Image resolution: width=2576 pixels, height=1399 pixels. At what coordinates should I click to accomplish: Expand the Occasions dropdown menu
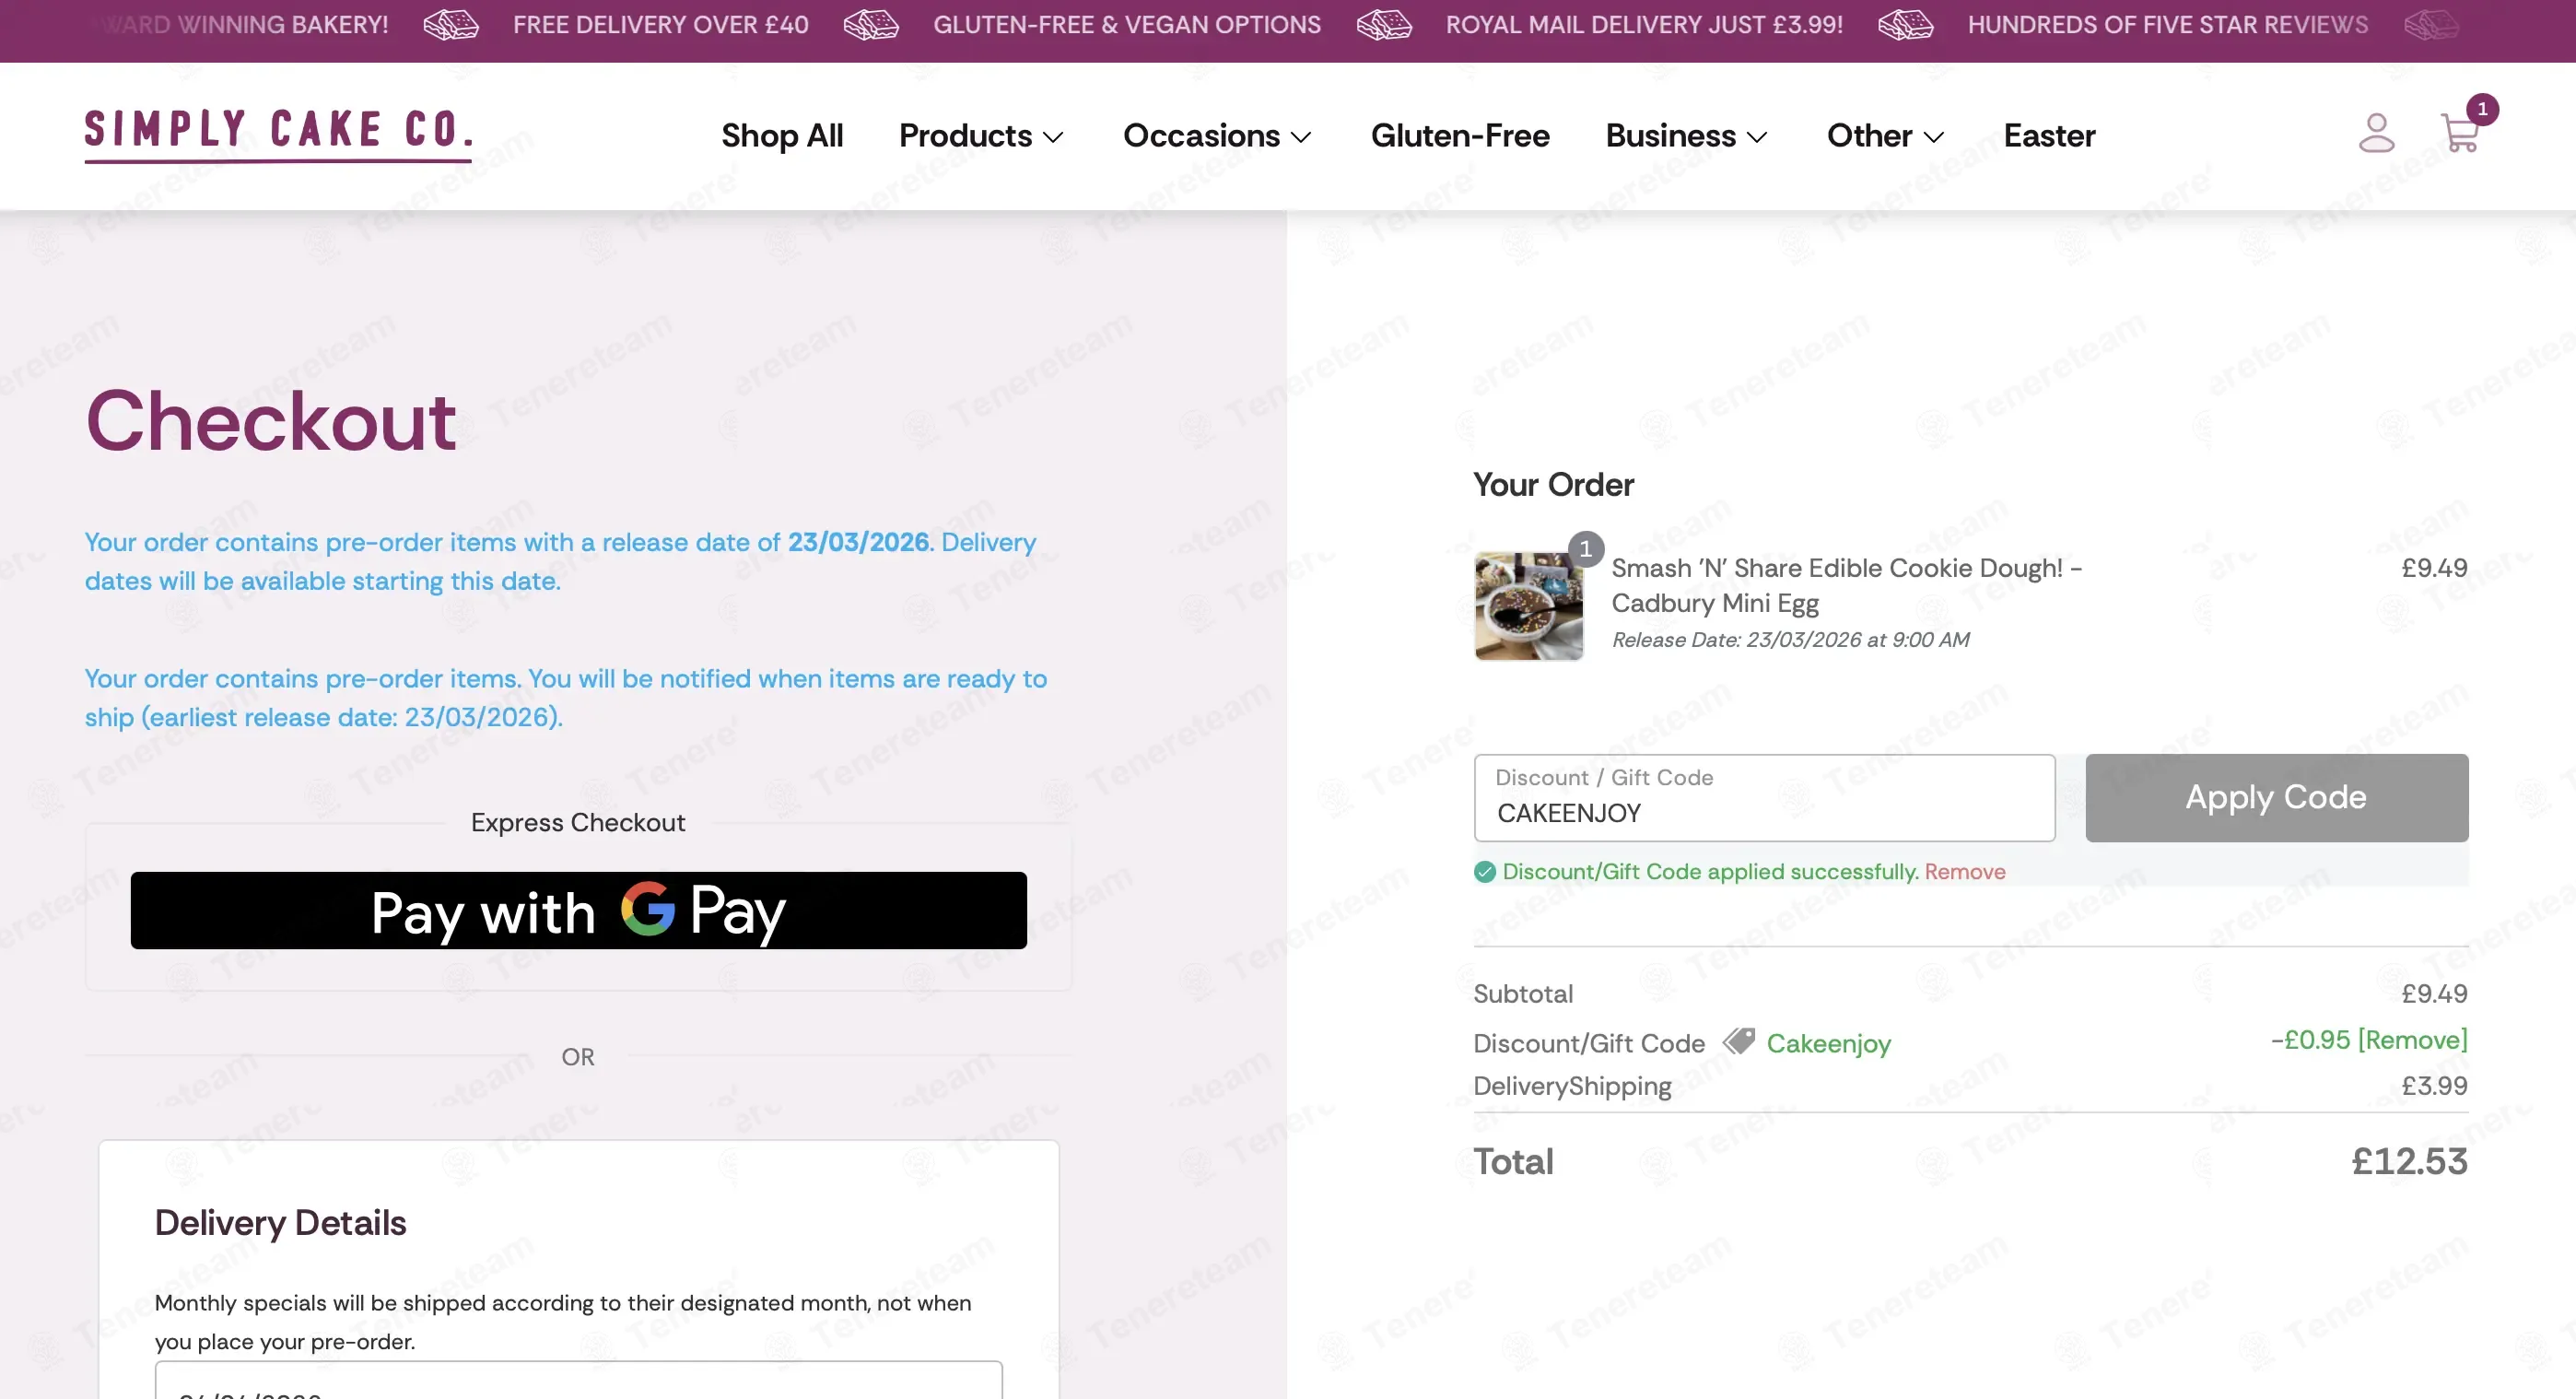point(1217,135)
